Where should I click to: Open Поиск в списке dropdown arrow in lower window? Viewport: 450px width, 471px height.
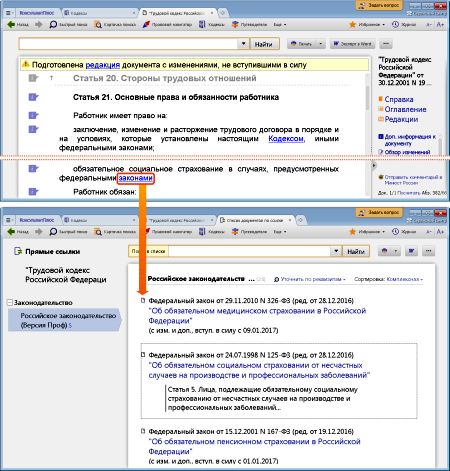[x=336, y=251]
